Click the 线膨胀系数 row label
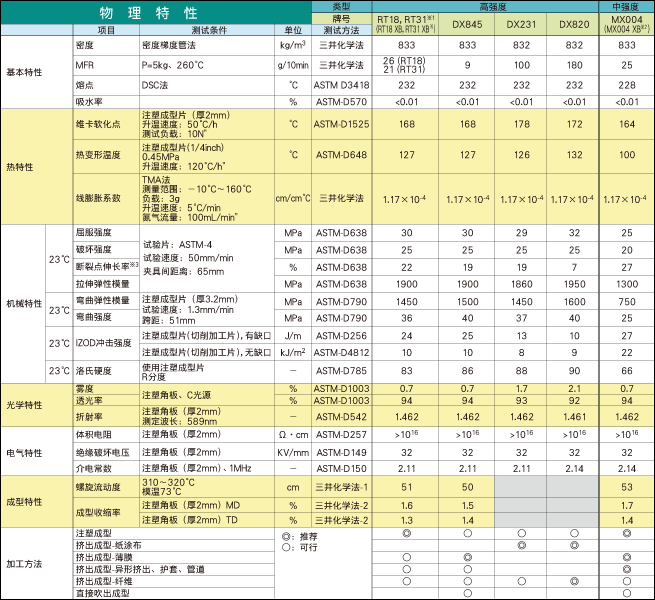 pos(98,198)
